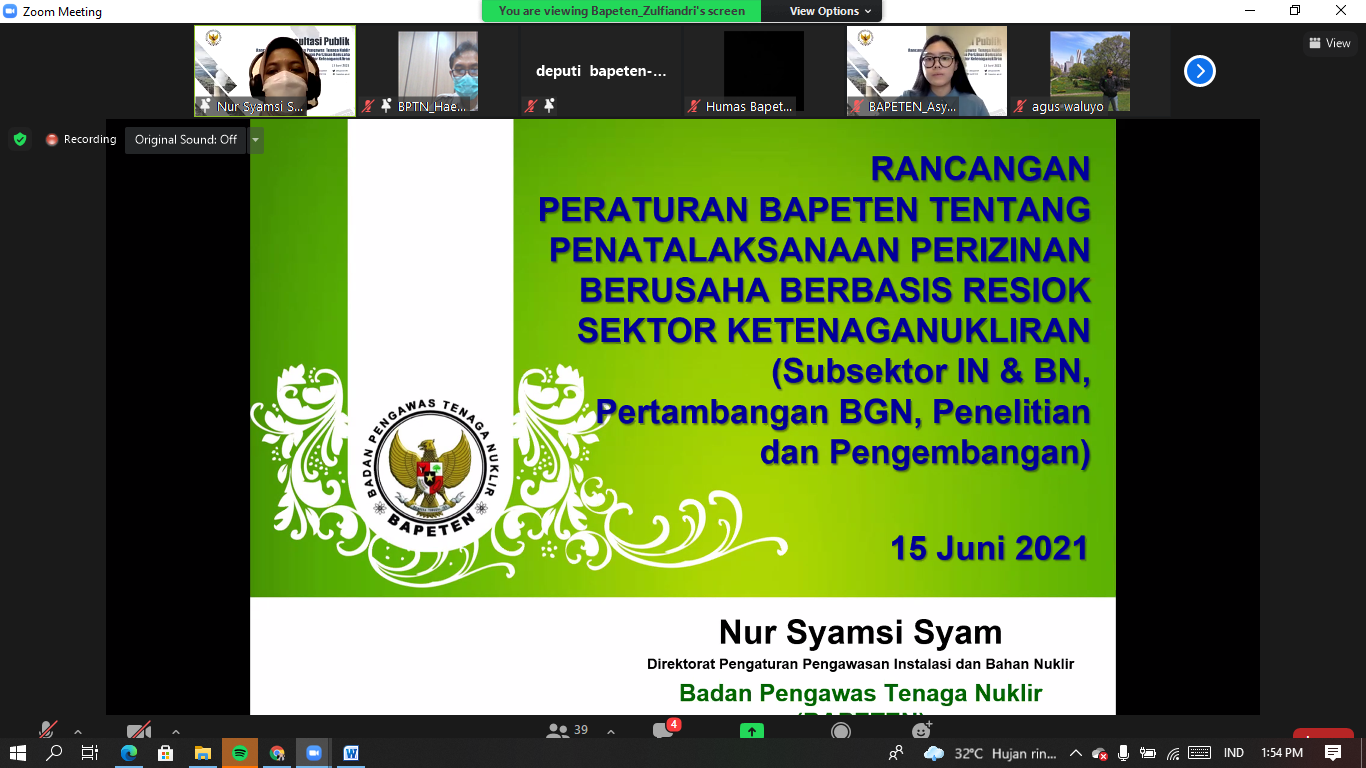
Task: Open the Windows Start menu
Action: [18, 753]
